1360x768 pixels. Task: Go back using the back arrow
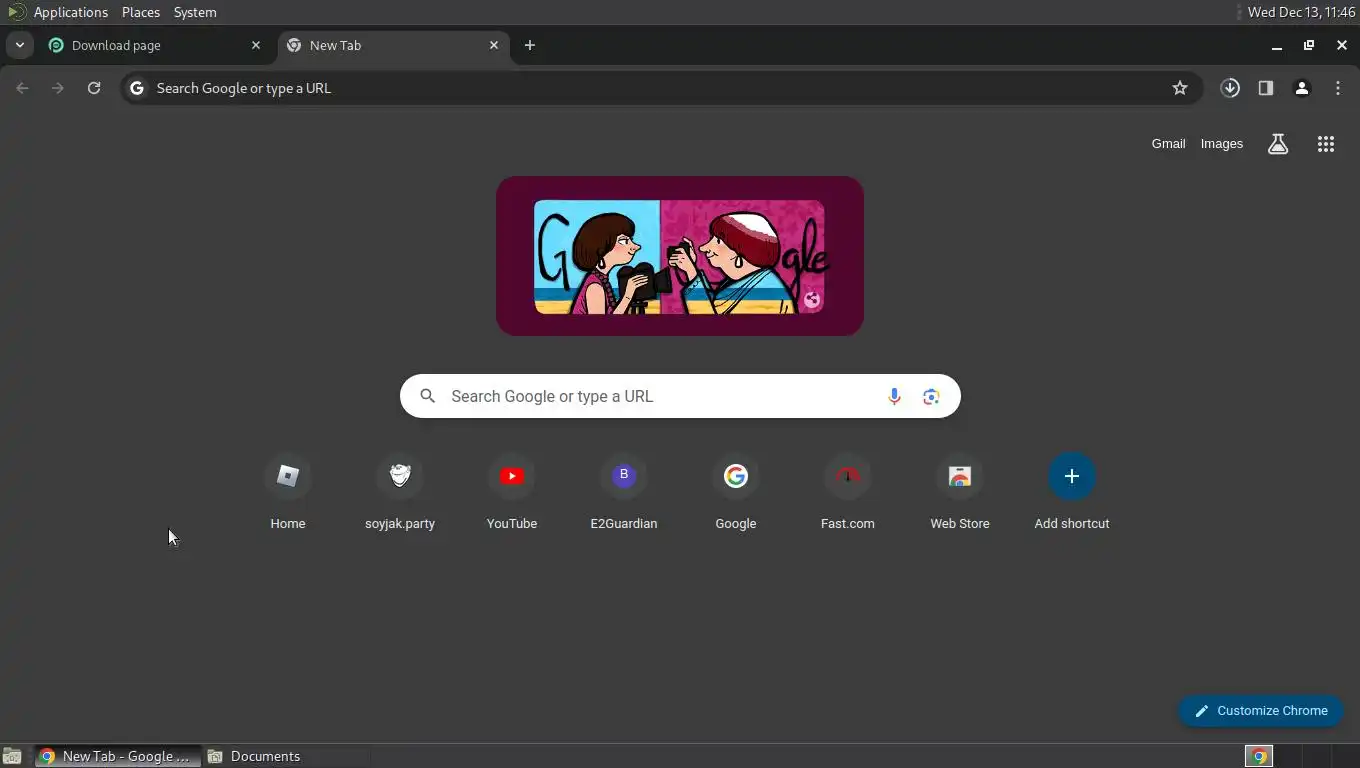click(22, 88)
